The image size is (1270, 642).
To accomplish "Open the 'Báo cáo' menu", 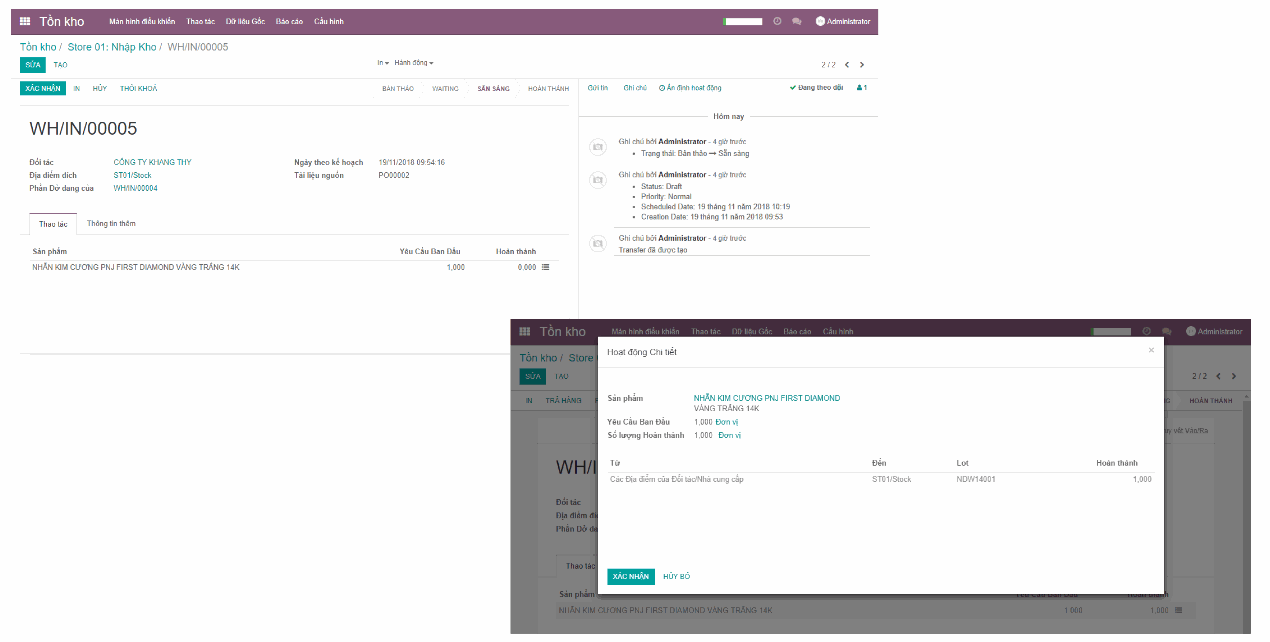I will pos(288,20).
